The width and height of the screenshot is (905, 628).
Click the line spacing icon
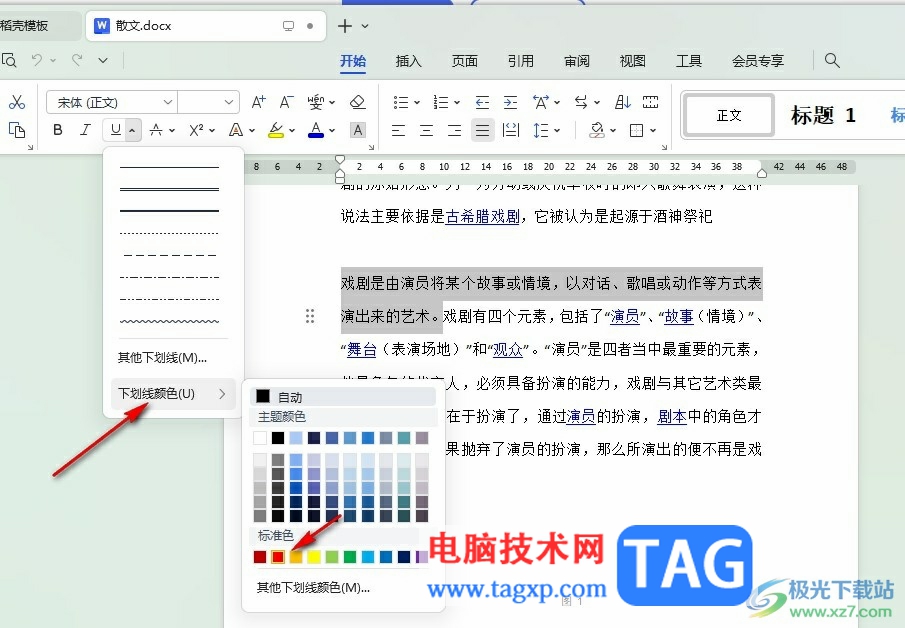tap(541, 130)
